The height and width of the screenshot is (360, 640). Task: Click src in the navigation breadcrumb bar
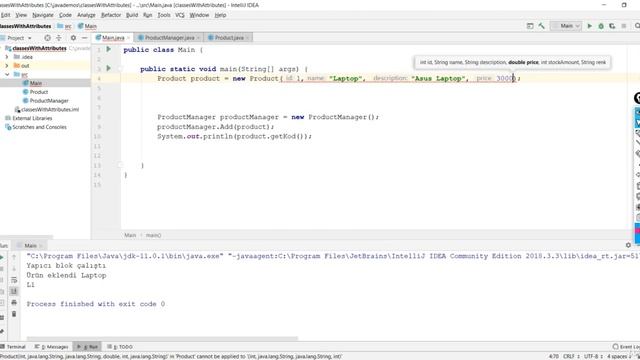(64, 26)
